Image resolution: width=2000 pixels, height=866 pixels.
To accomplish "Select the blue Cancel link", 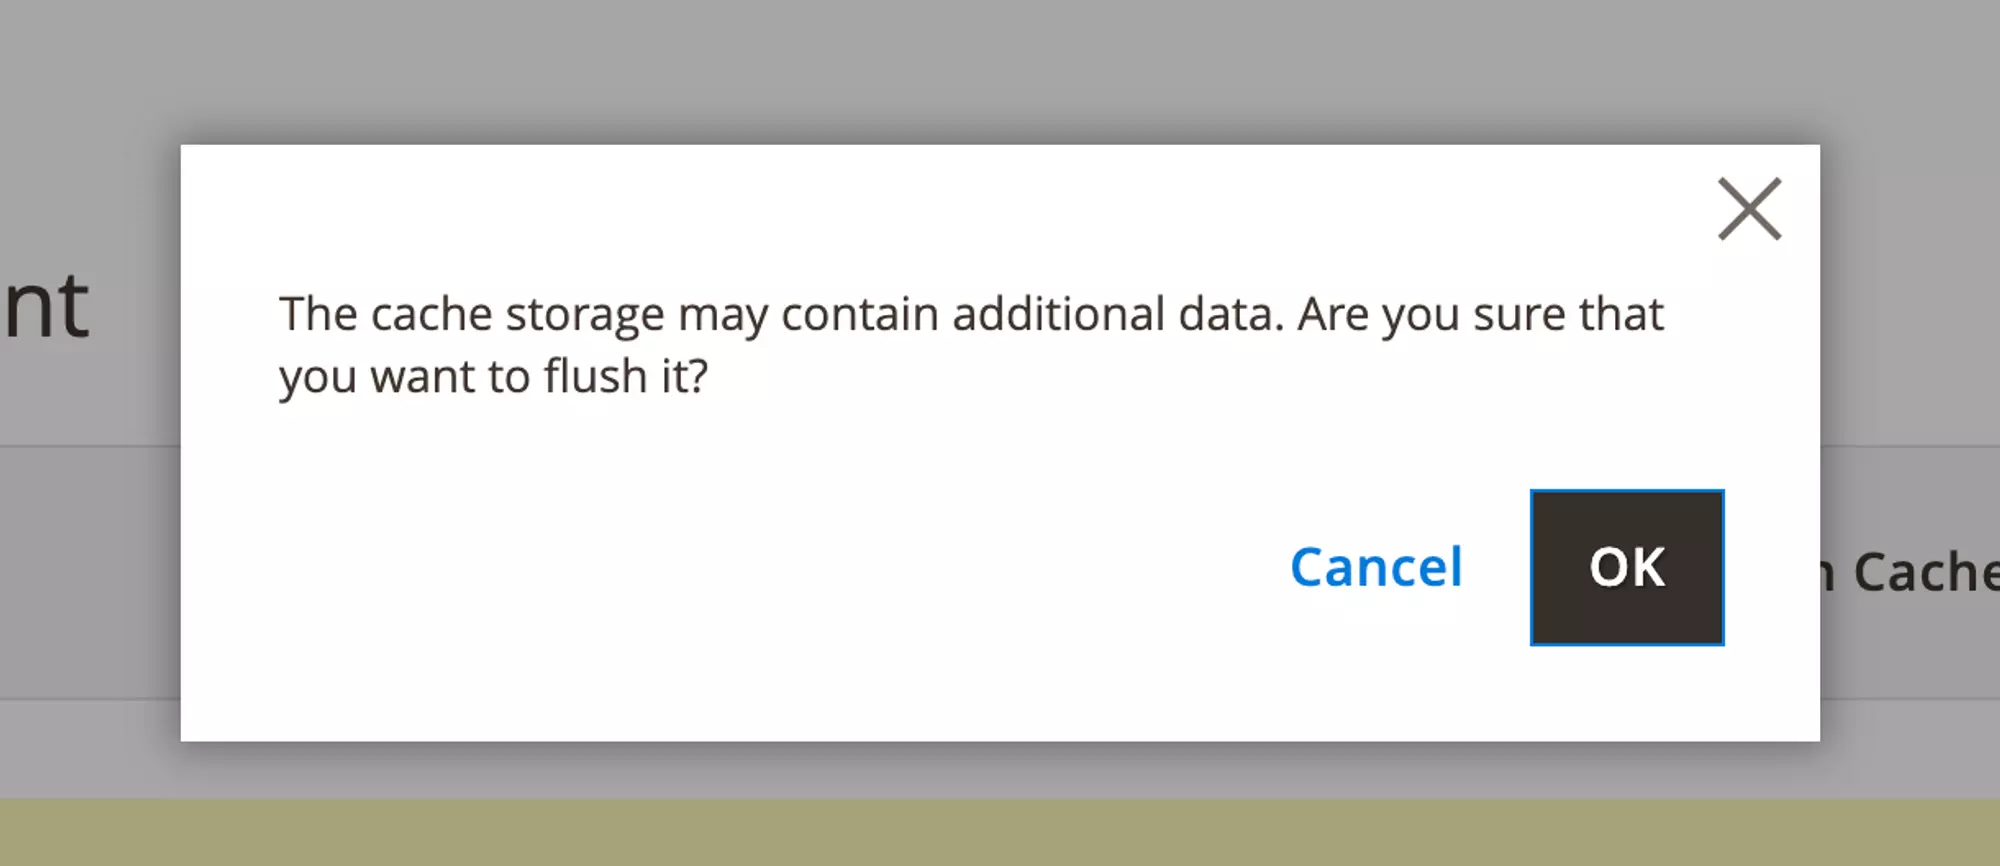I will [1376, 567].
